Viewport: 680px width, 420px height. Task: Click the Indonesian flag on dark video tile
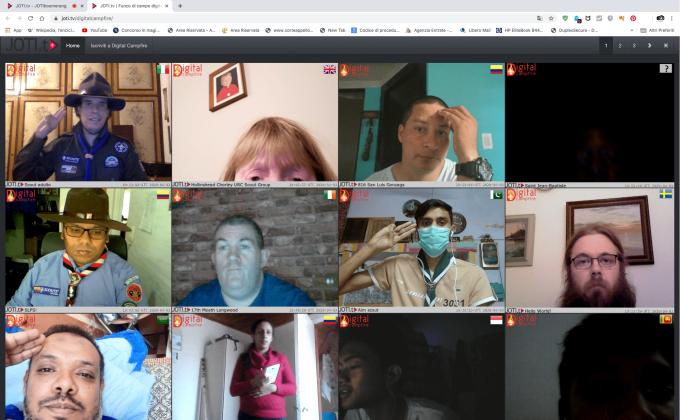496,320
